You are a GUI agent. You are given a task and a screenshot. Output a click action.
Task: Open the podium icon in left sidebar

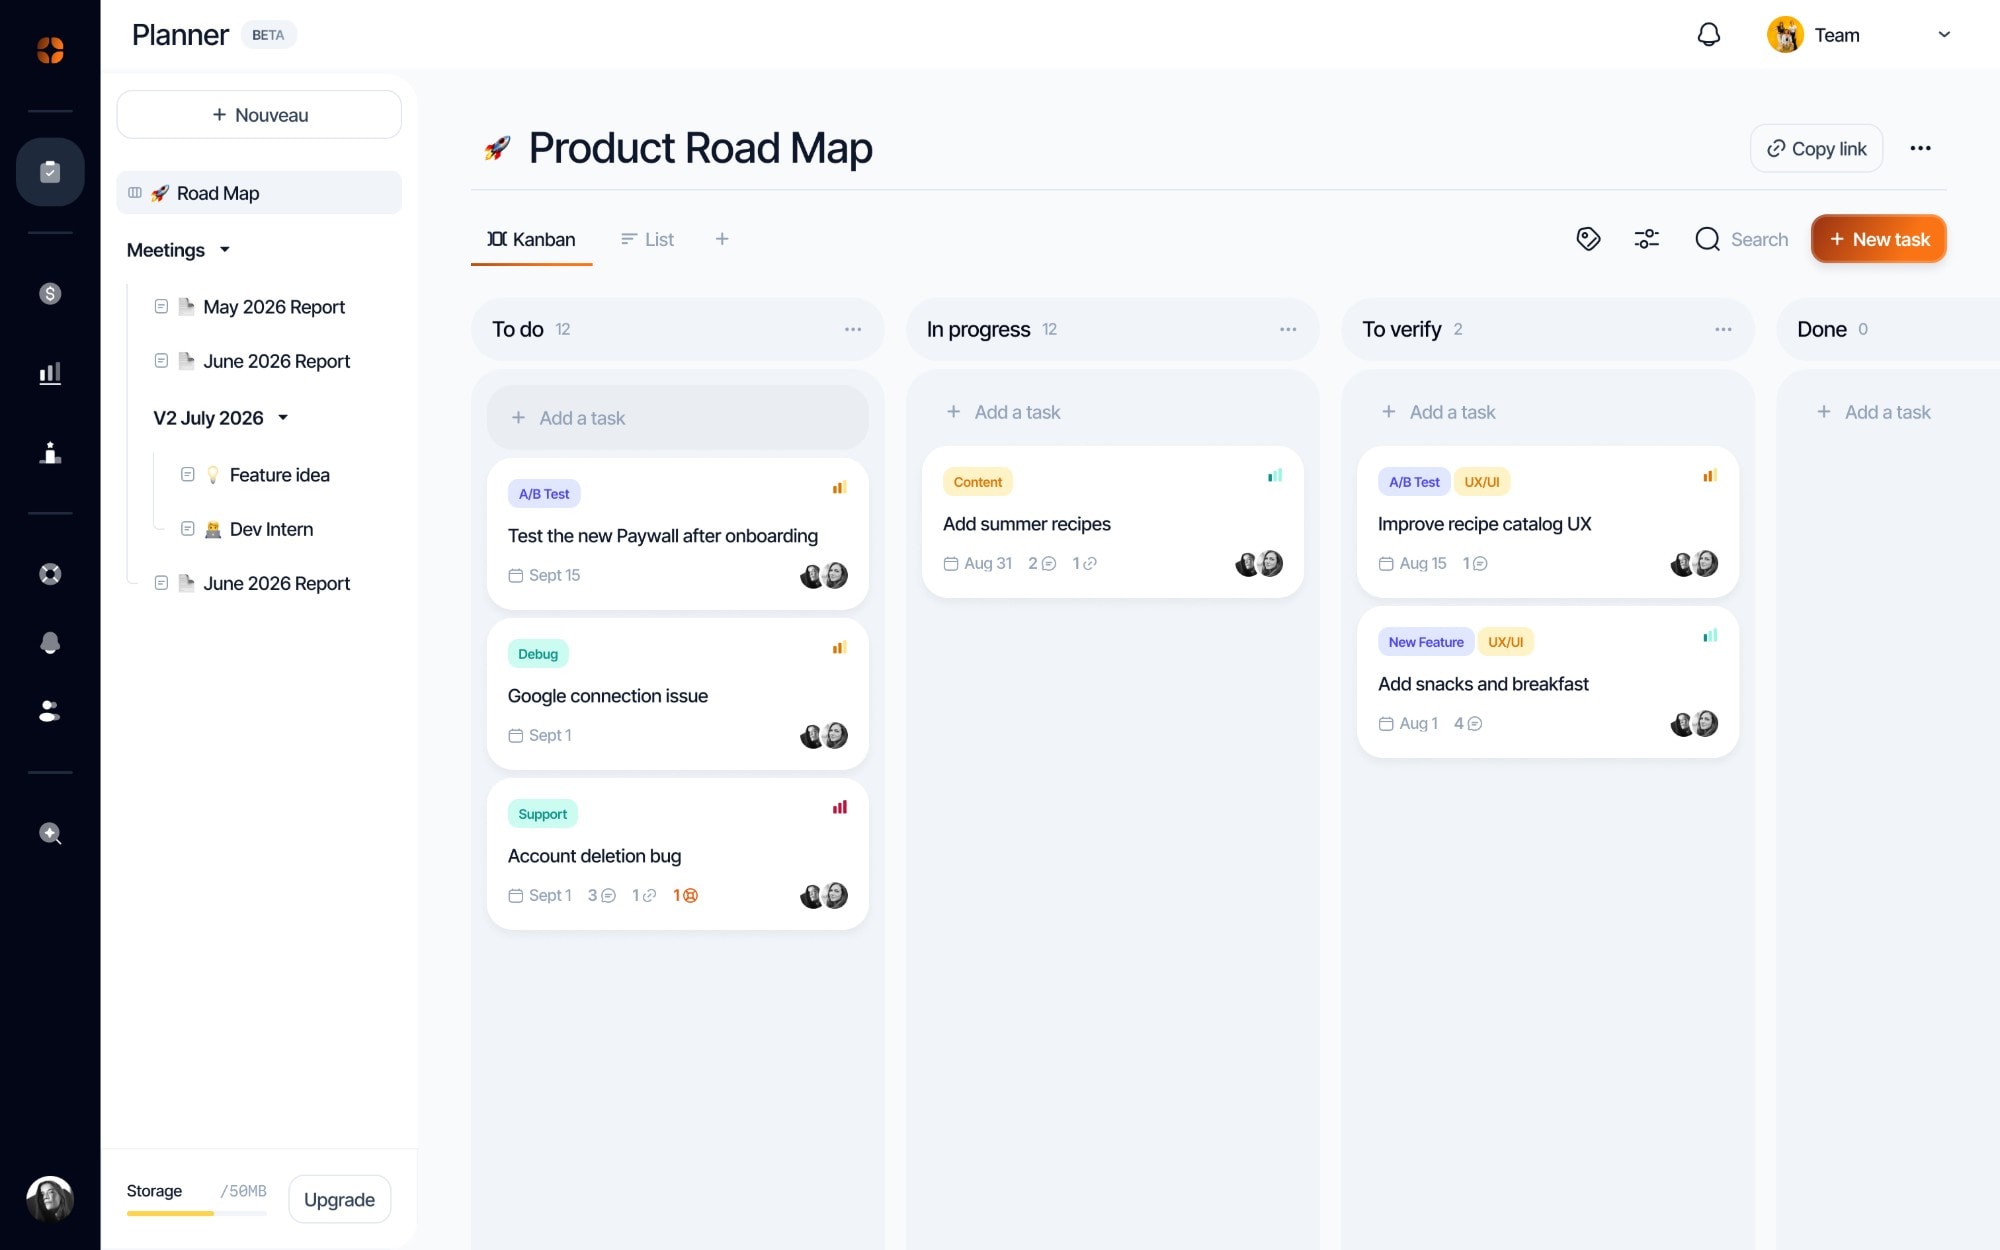(x=50, y=453)
